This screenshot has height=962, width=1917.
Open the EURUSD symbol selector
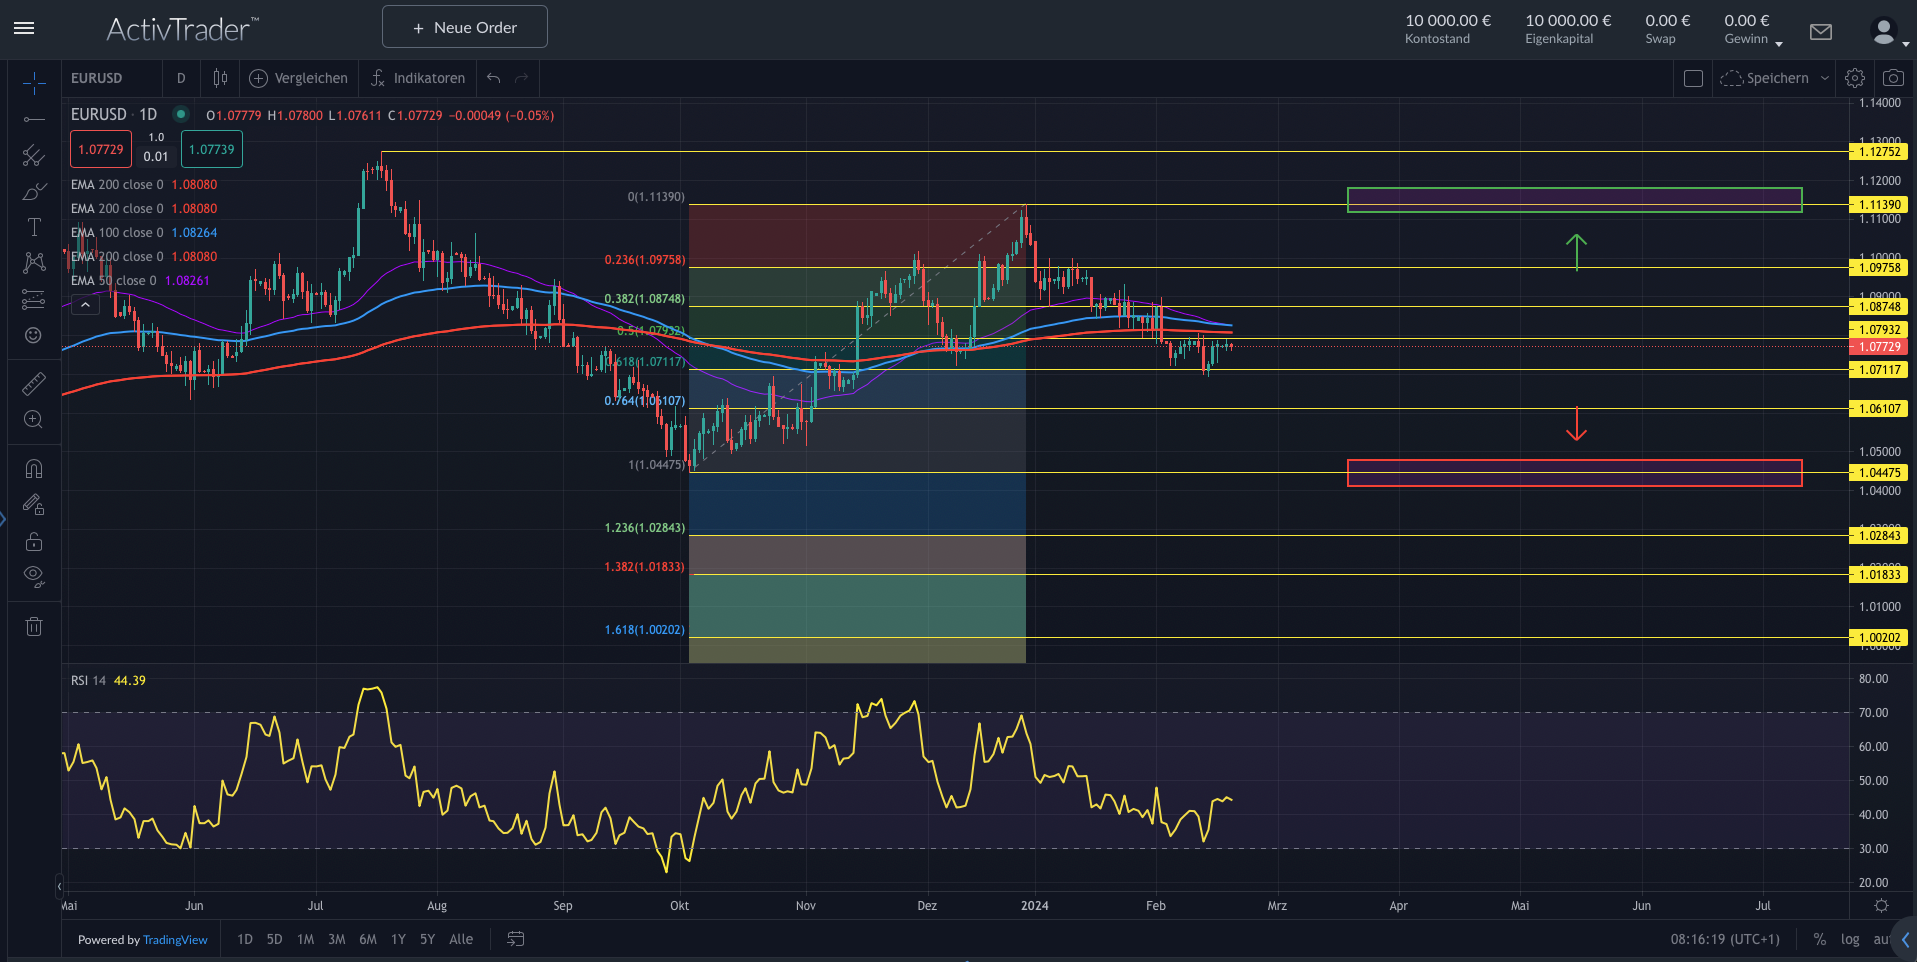pyautogui.click(x=95, y=78)
